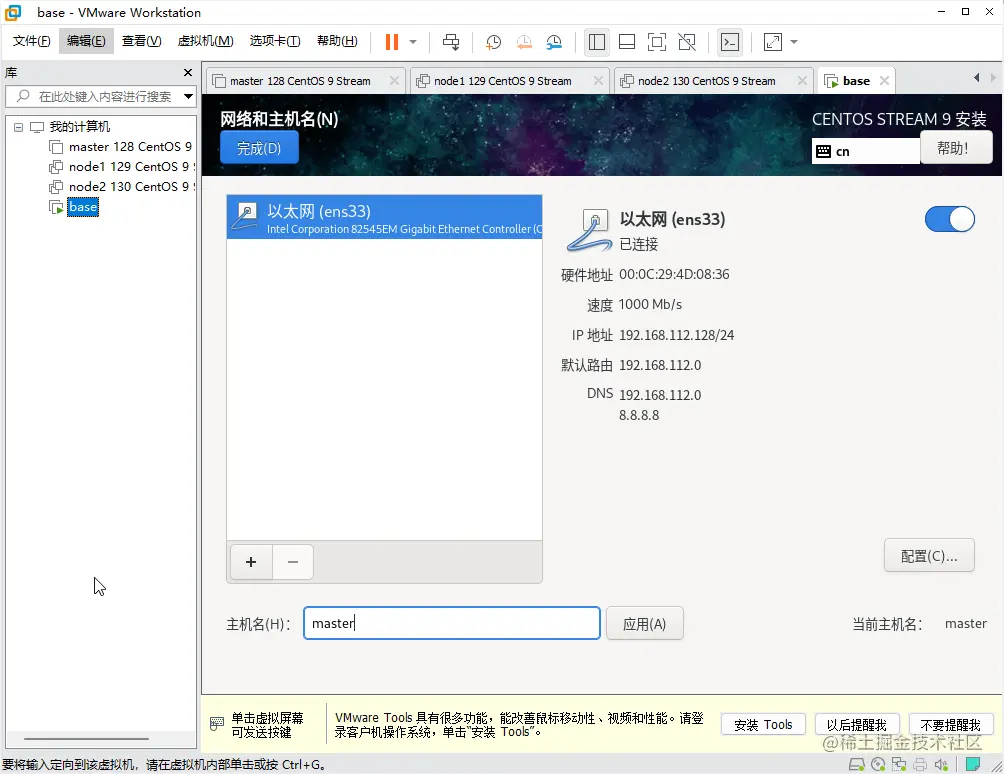Add a network device with plus button
This screenshot has width=1004, height=774.
[x=251, y=562]
